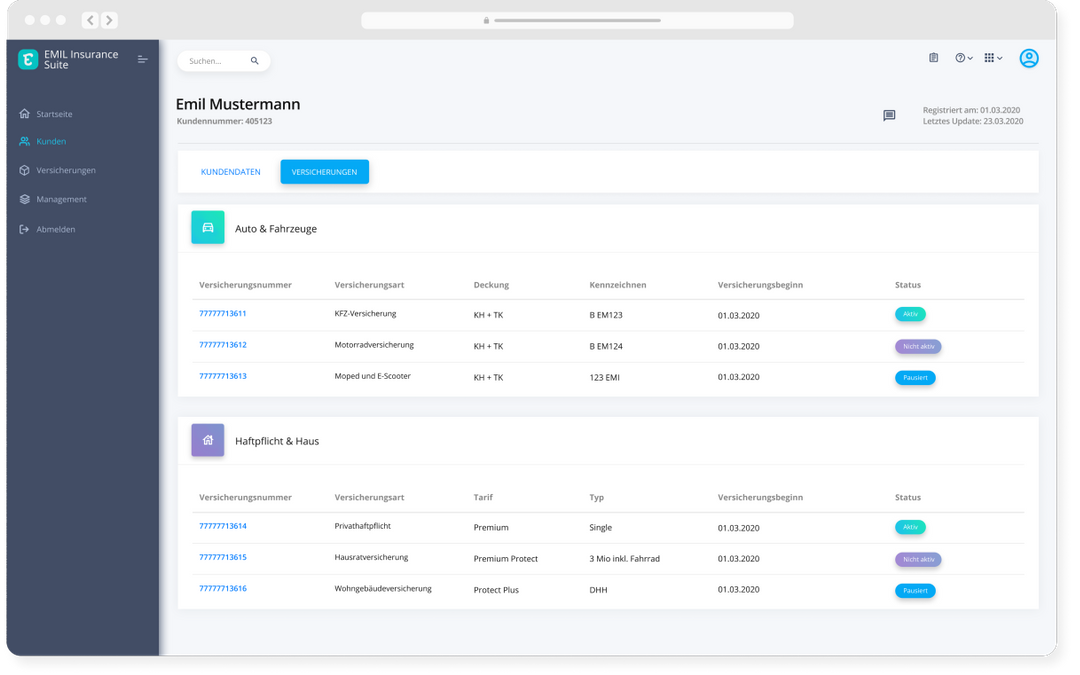Click the search magnifier icon
This screenshot has height=675, width=1080.
click(x=255, y=61)
